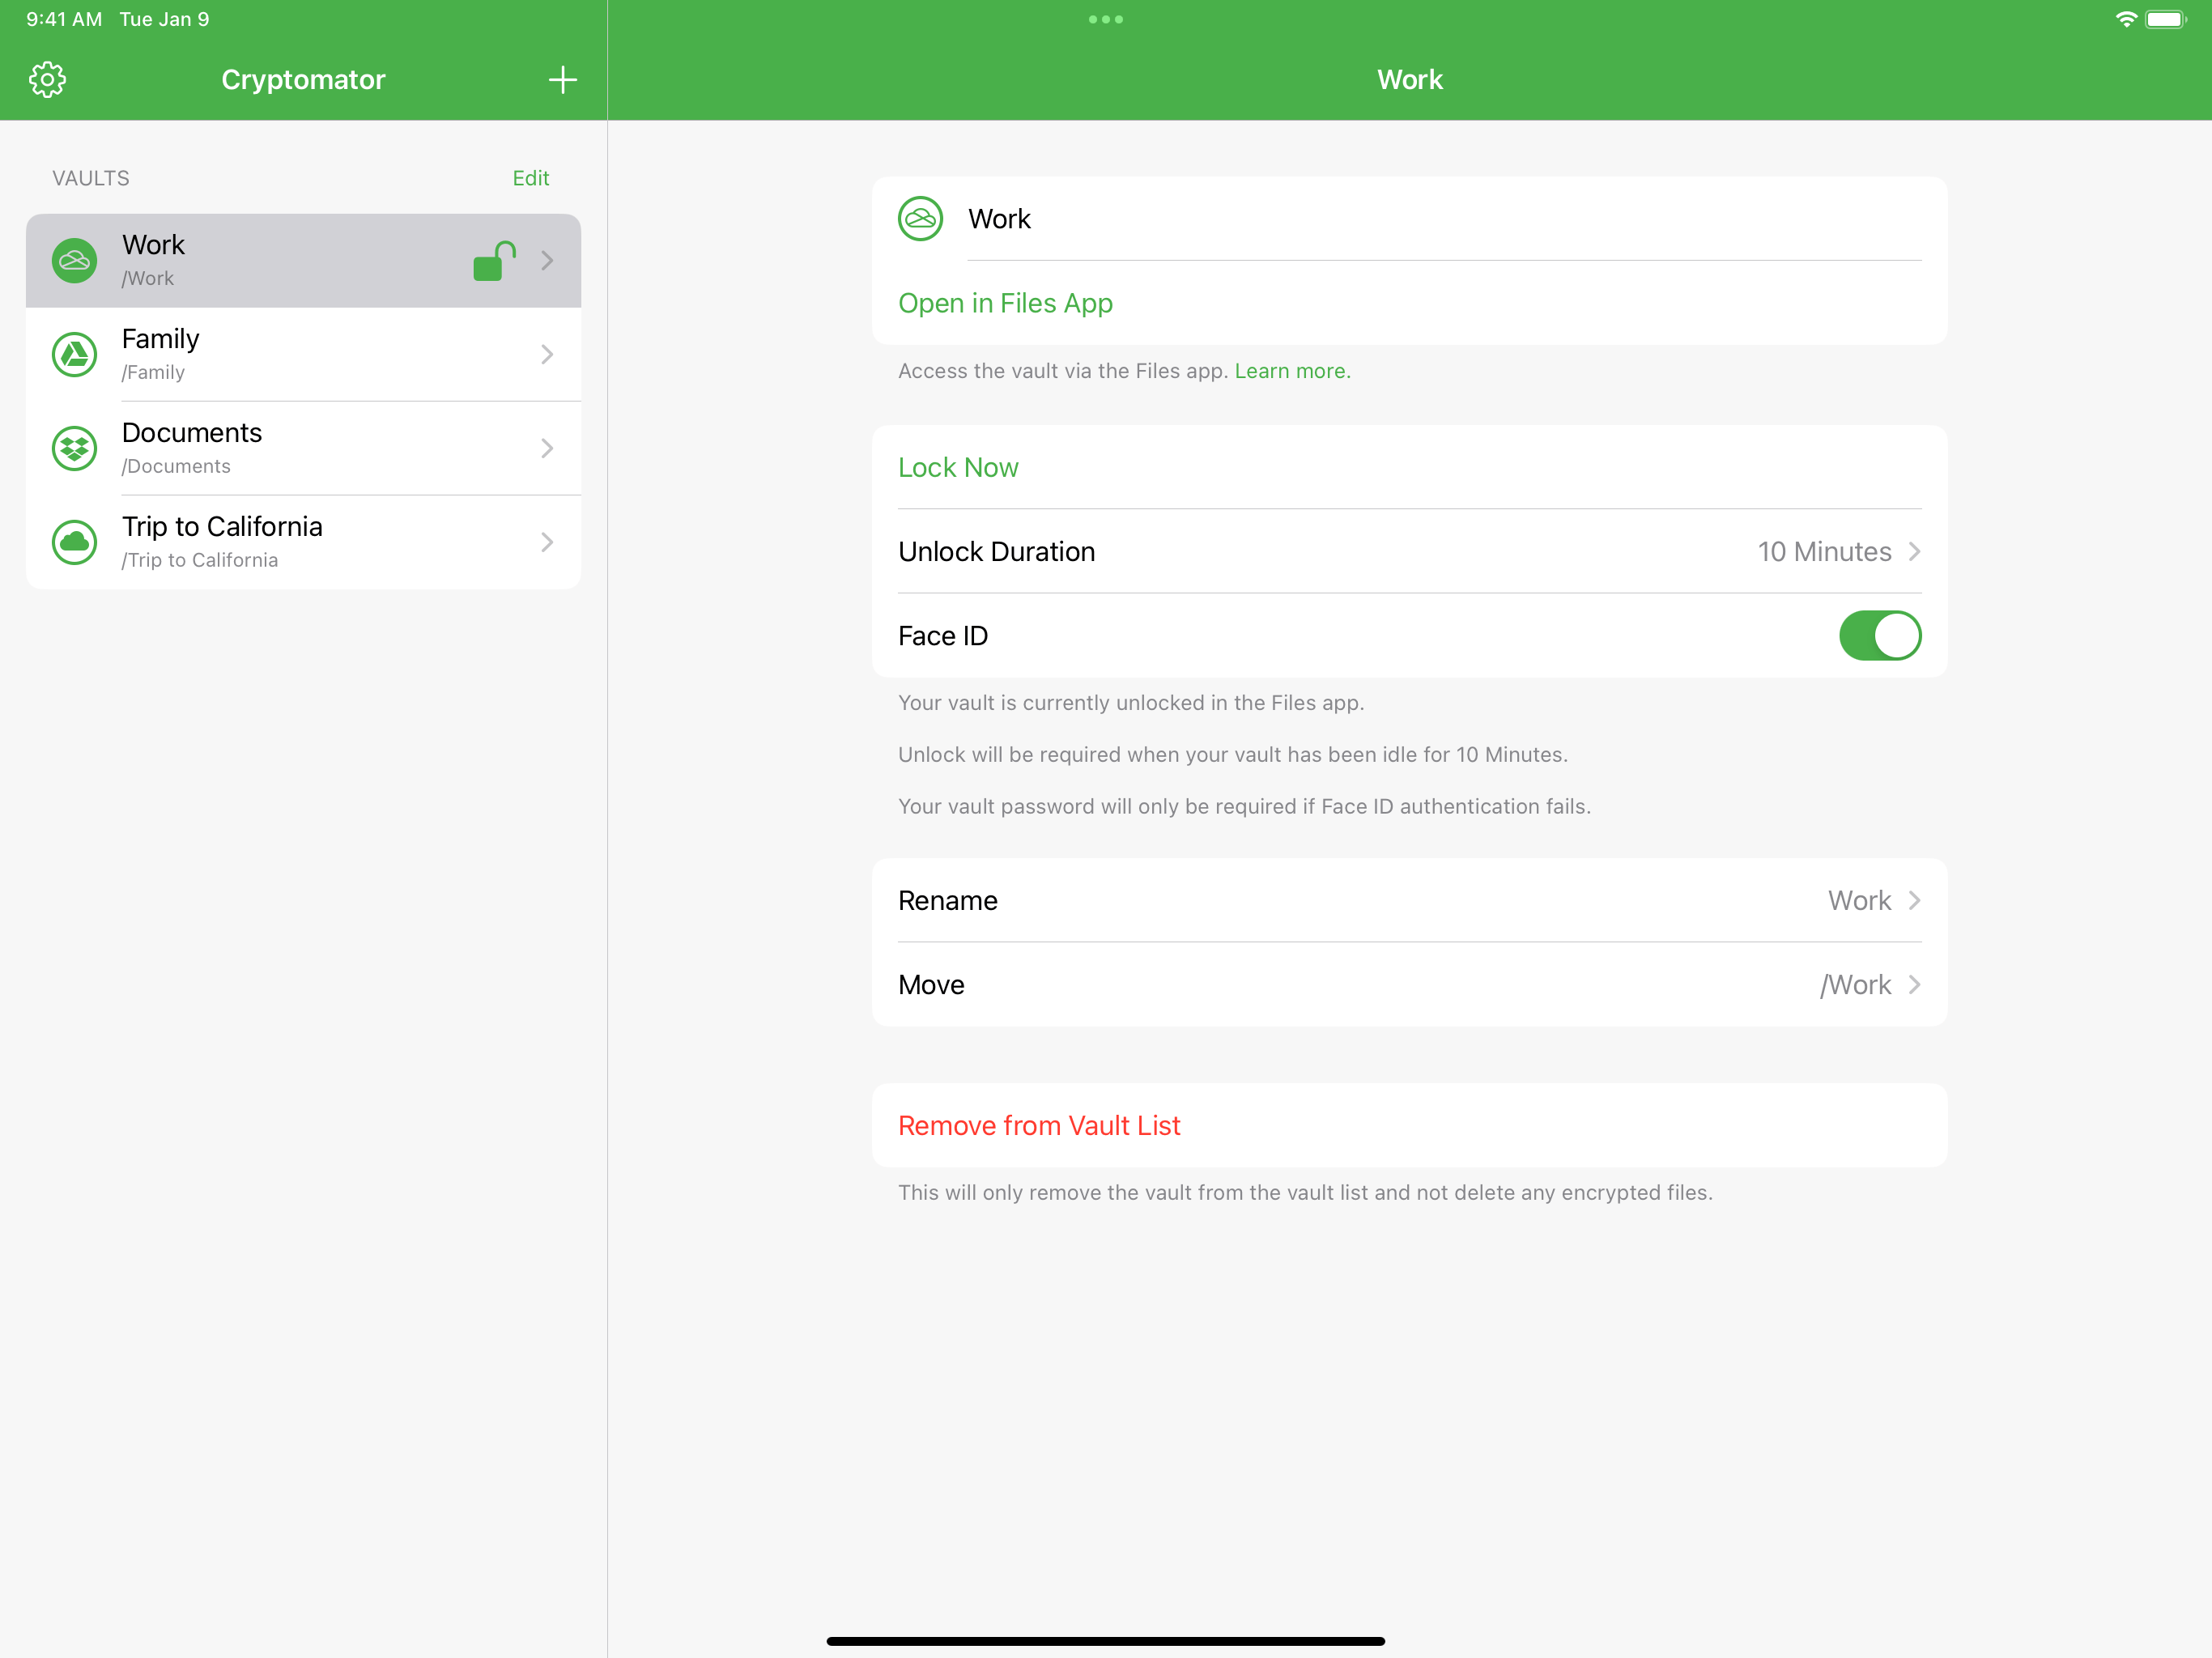The height and width of the screenshot is (1658, 2212).
Task: Open Rename screen via its chevron
Action: click(1914, 901)
